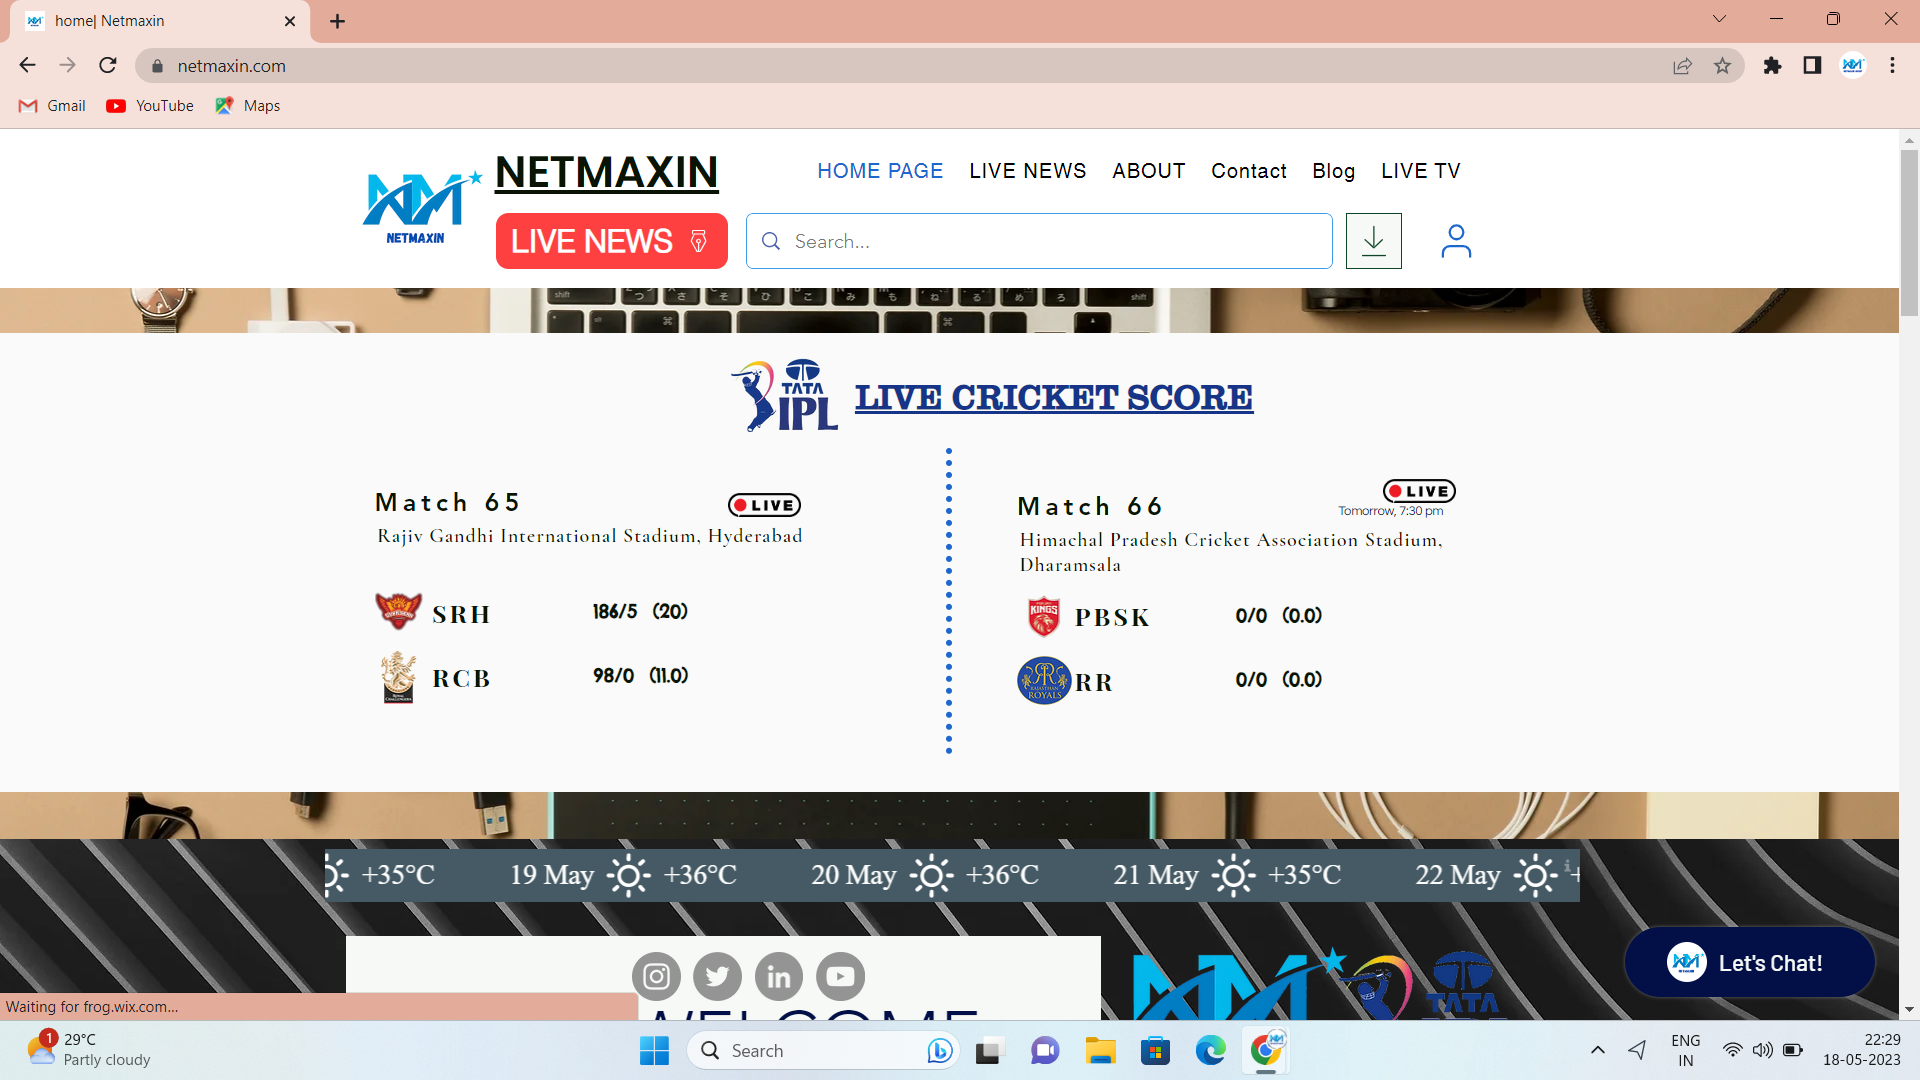Click the Netmaxin logo image
The image size is (1920, 1080).
point(422,207)
